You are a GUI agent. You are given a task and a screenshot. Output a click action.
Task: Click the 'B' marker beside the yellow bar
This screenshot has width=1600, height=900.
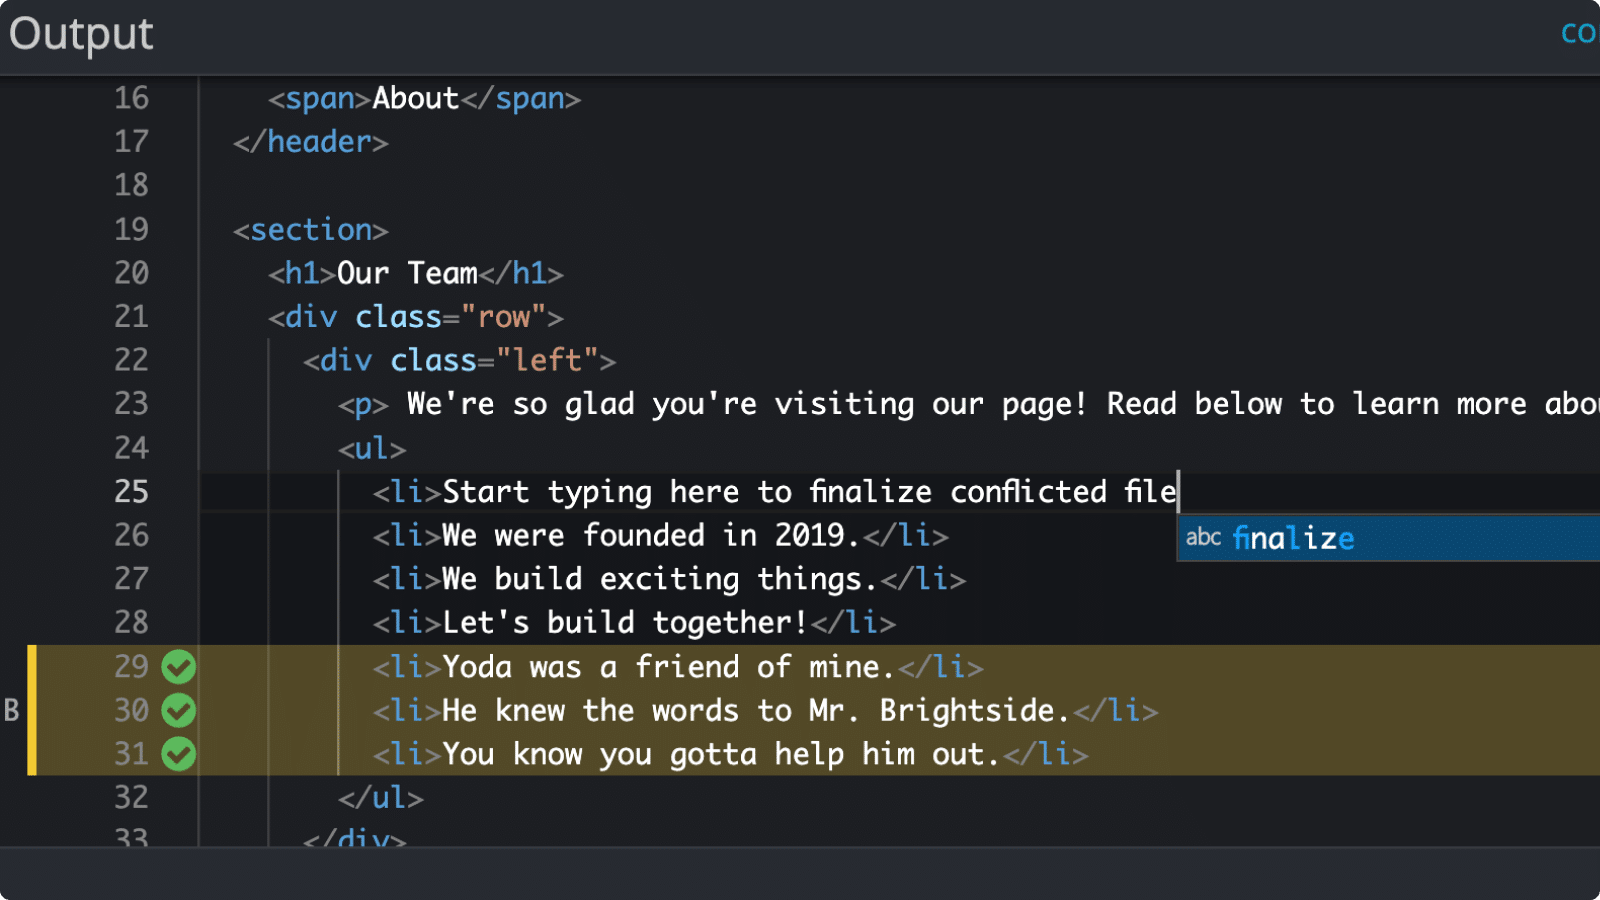(12, 711)
